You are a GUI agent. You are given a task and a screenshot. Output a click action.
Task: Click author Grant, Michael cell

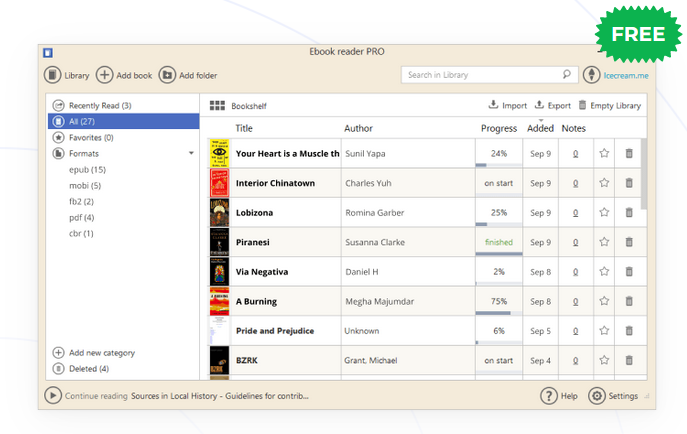pyautogui.click(x=408, y=360)
